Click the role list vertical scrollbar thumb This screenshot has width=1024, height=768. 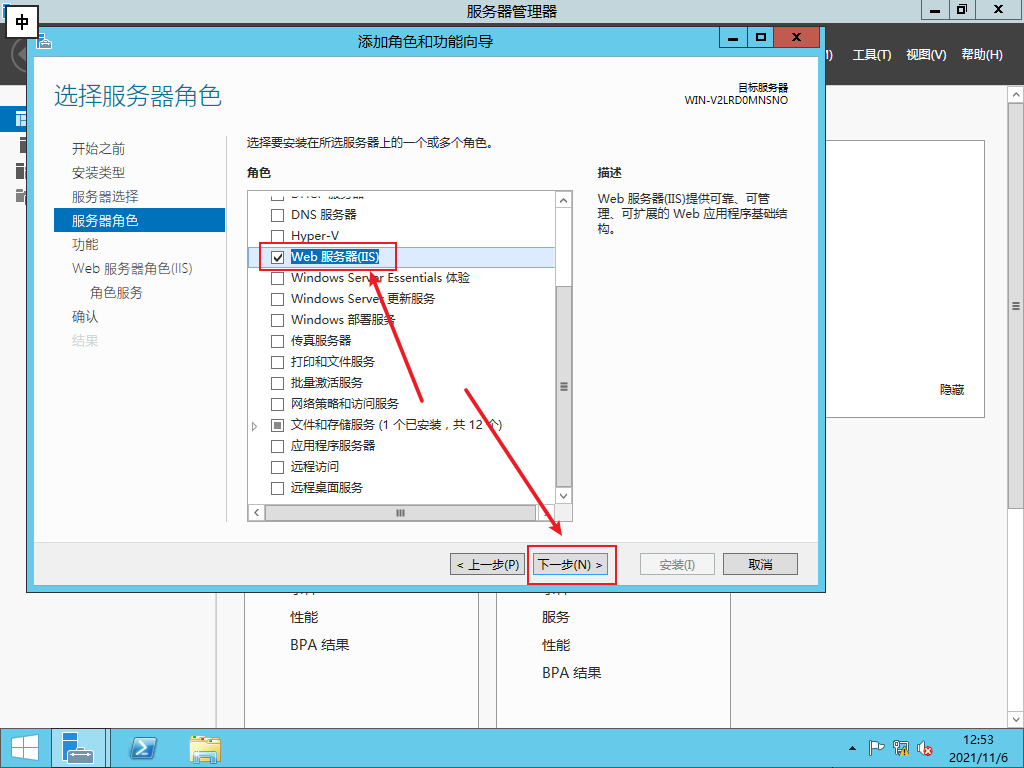click(564, 386)
